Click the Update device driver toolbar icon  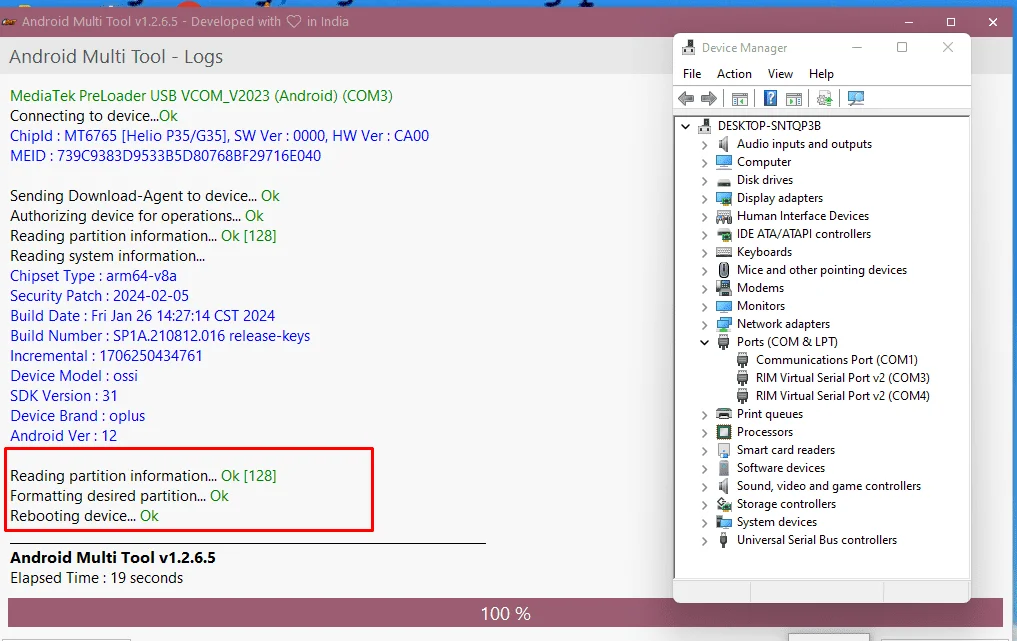[x=824, y=99]
